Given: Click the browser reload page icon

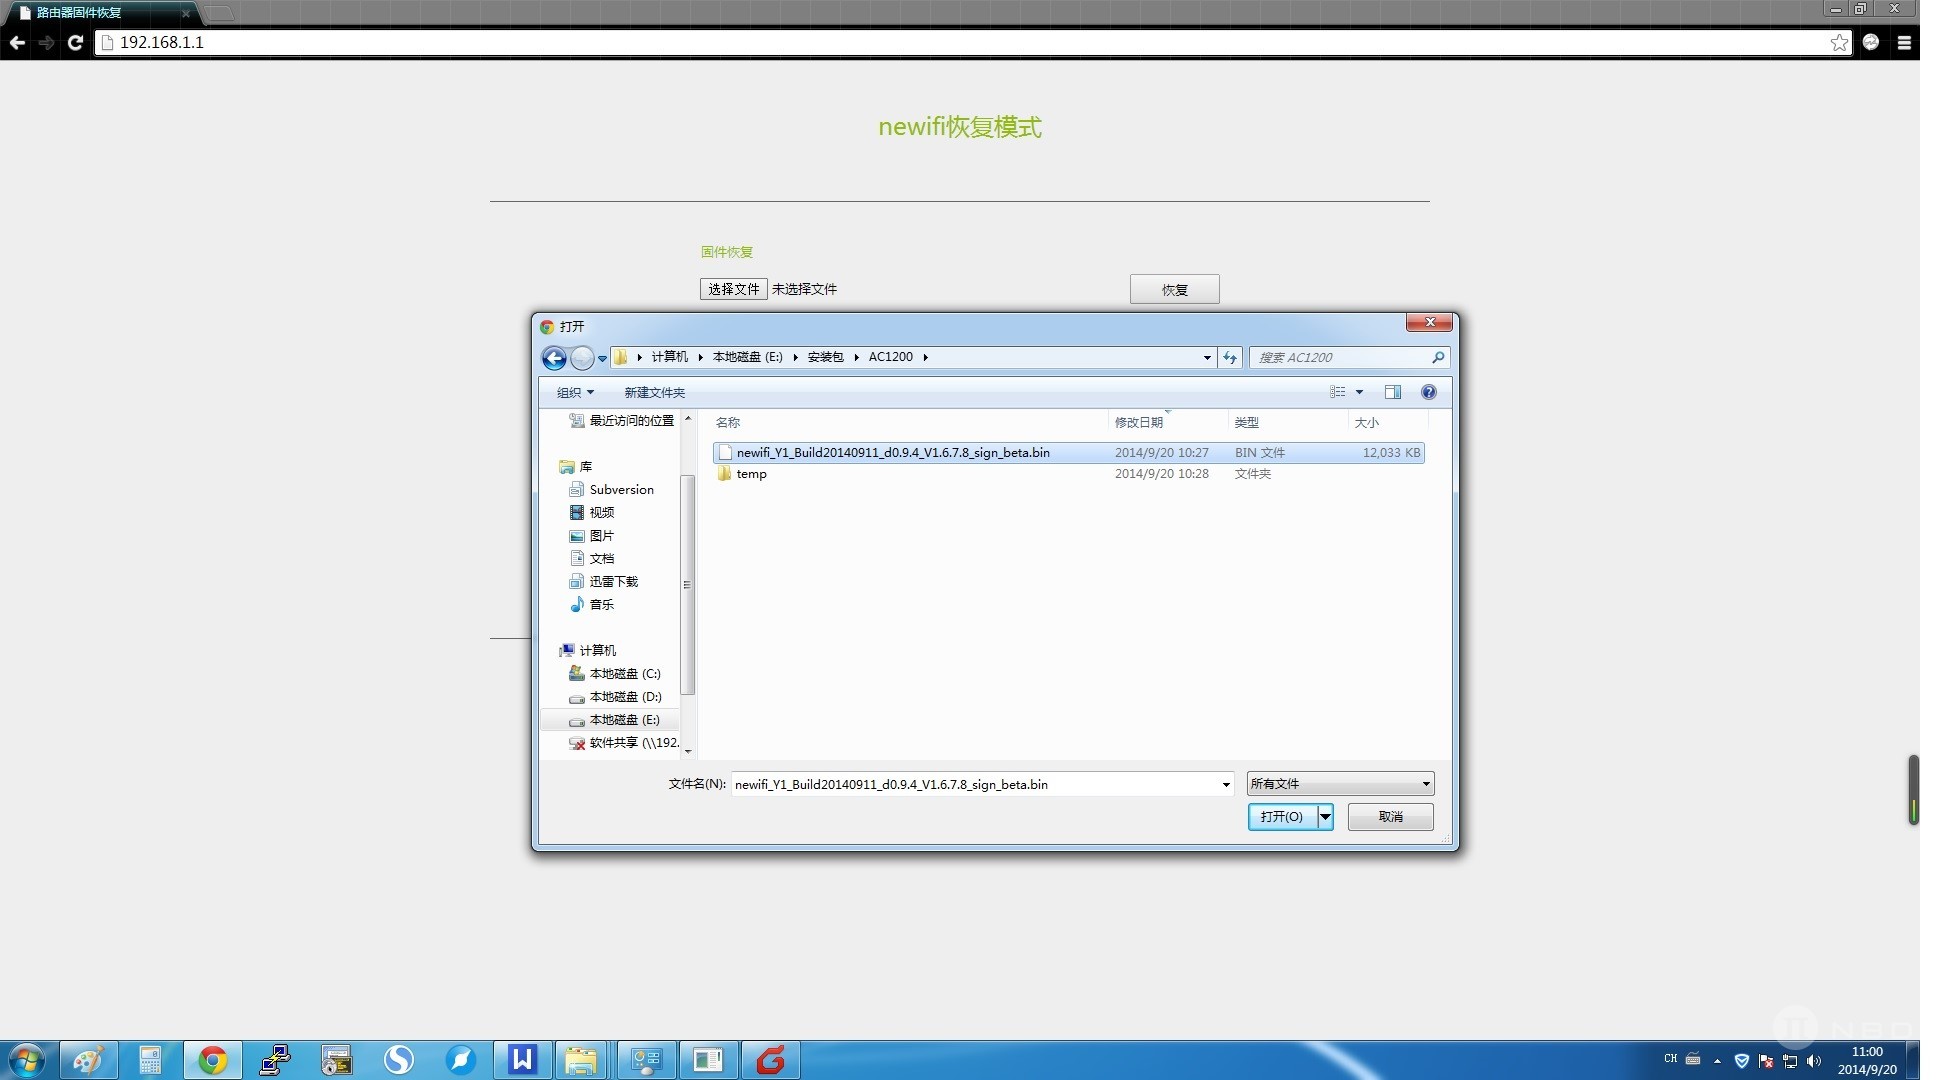Looking at the screenshot, I should [x=75, y=42].
